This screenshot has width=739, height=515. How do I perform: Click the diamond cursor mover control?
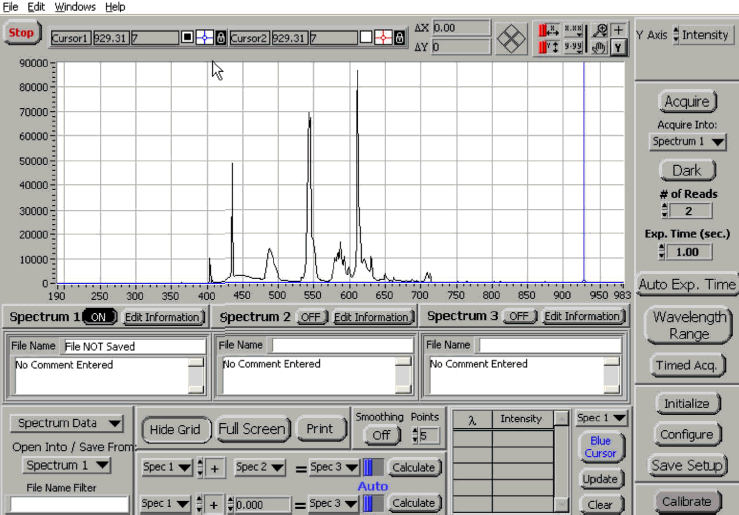click(x=512, y=38)
